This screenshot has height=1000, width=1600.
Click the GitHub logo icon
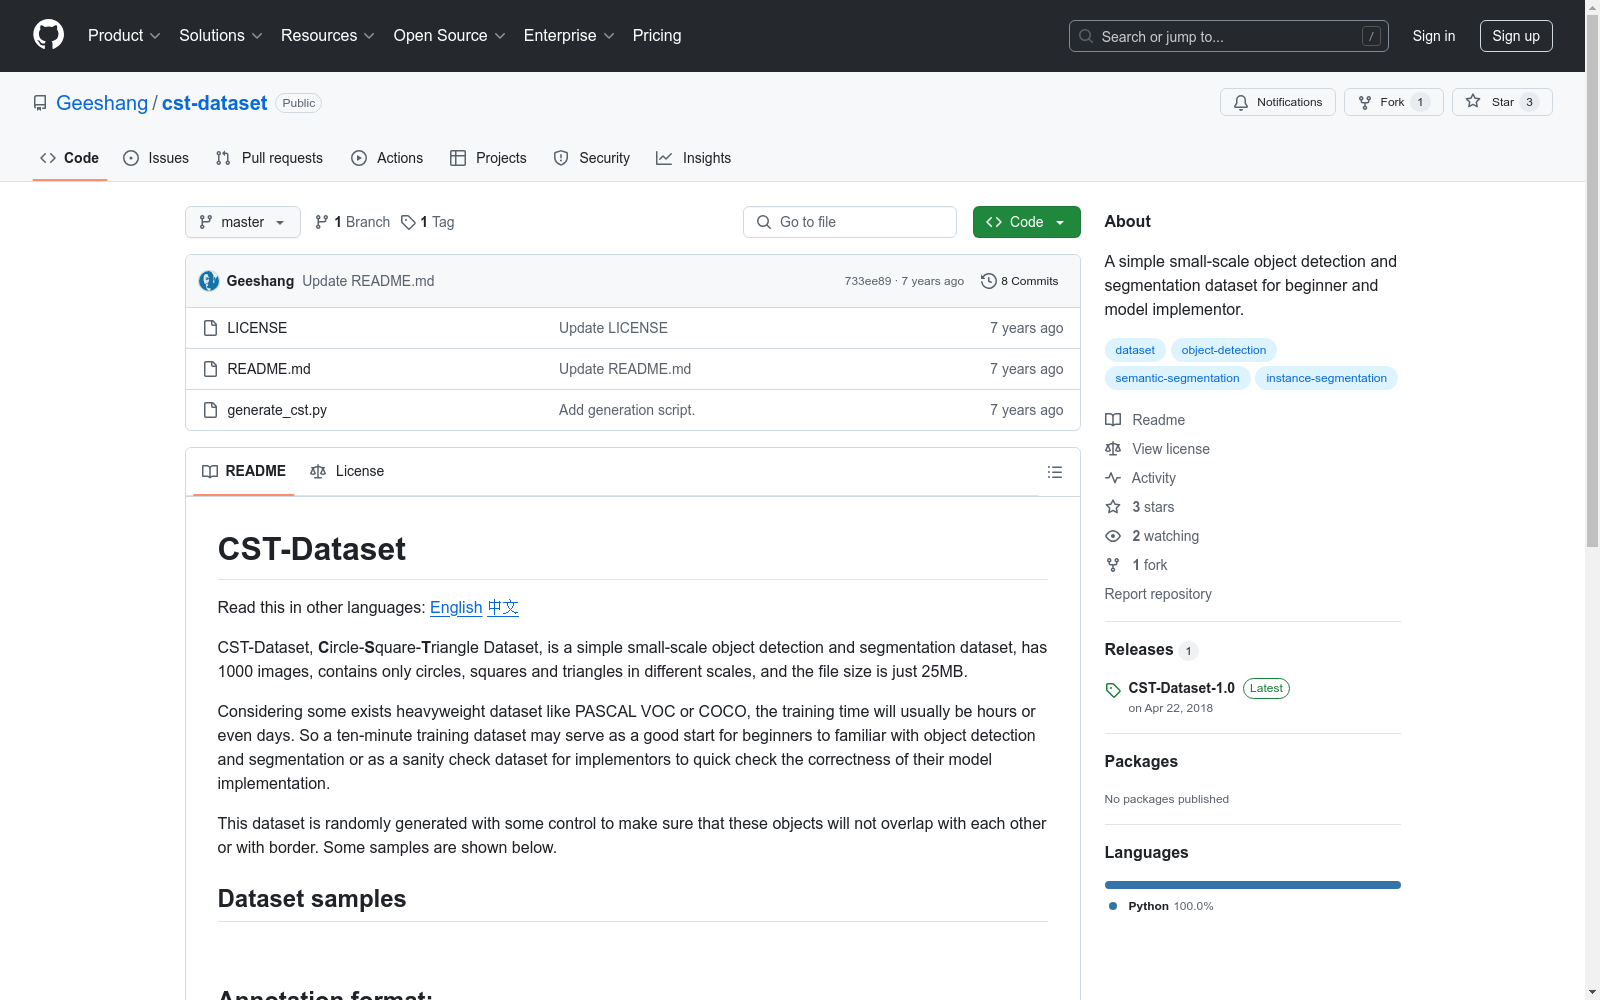[x=48, y=35]
